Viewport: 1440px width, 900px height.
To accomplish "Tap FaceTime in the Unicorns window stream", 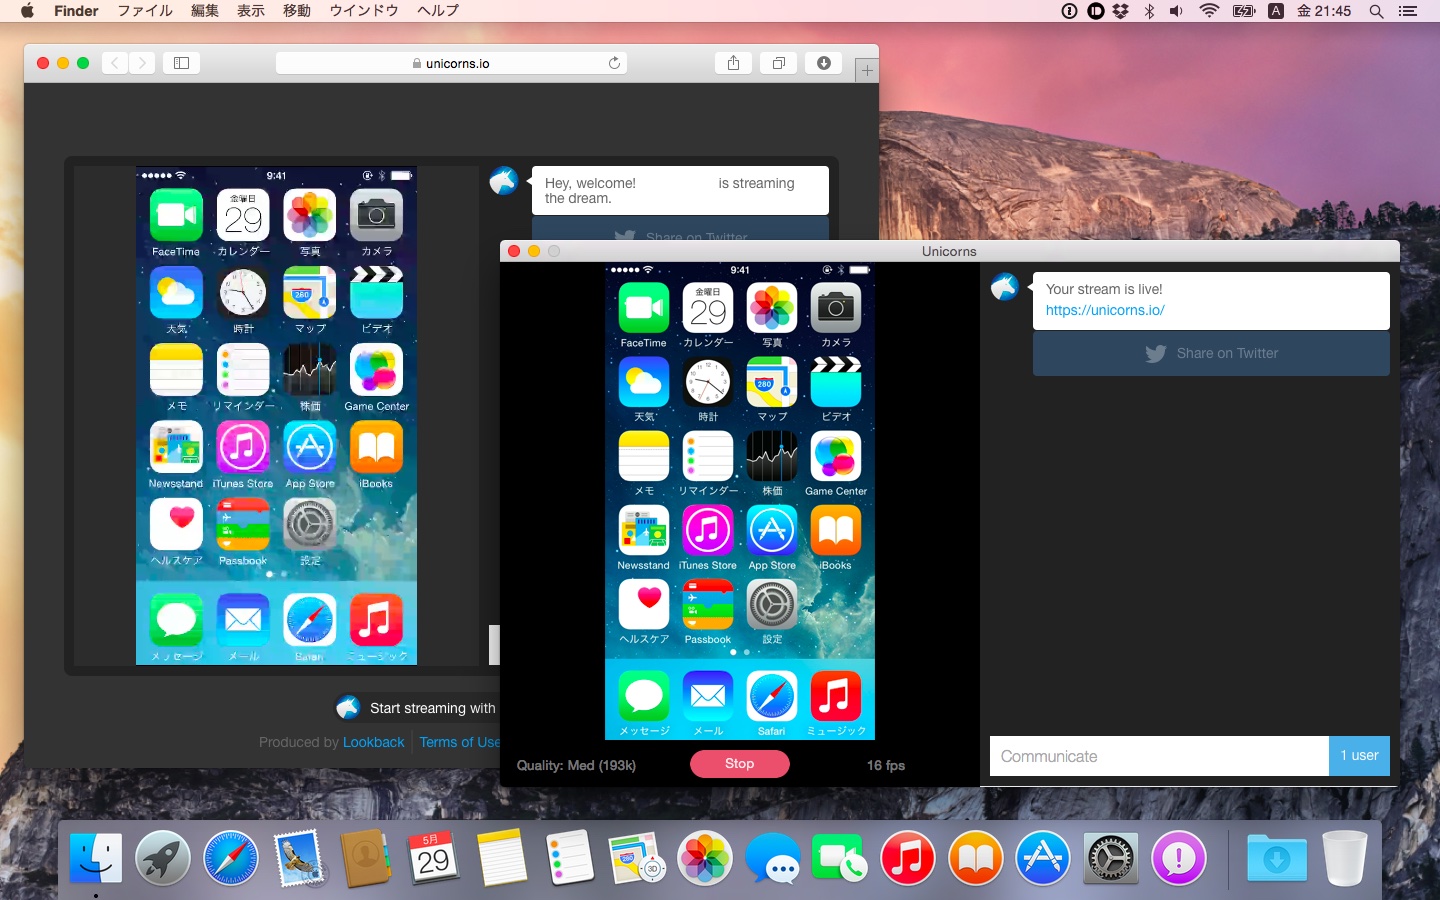I will [644, 308].
